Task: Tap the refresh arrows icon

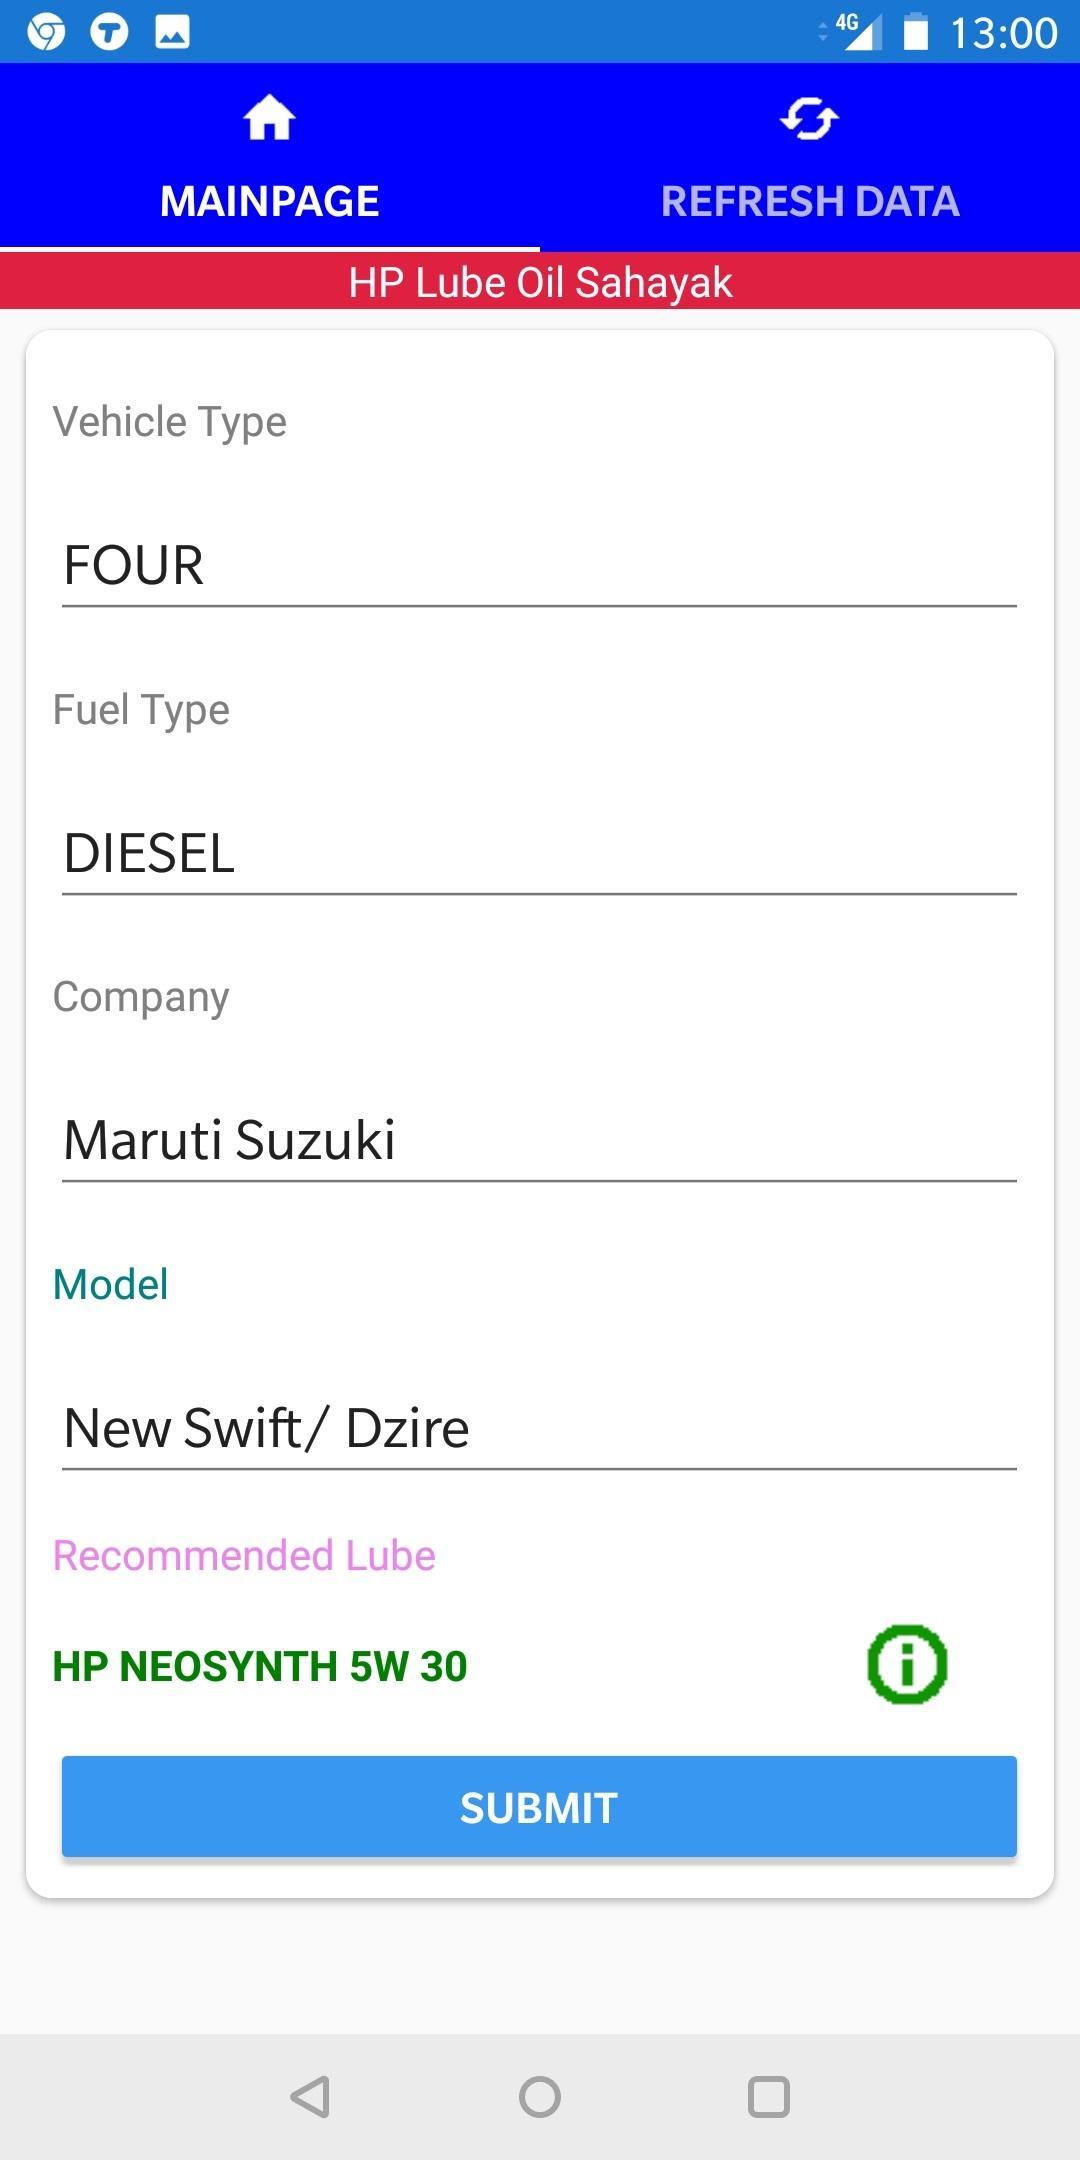Action: click(809, 118)
